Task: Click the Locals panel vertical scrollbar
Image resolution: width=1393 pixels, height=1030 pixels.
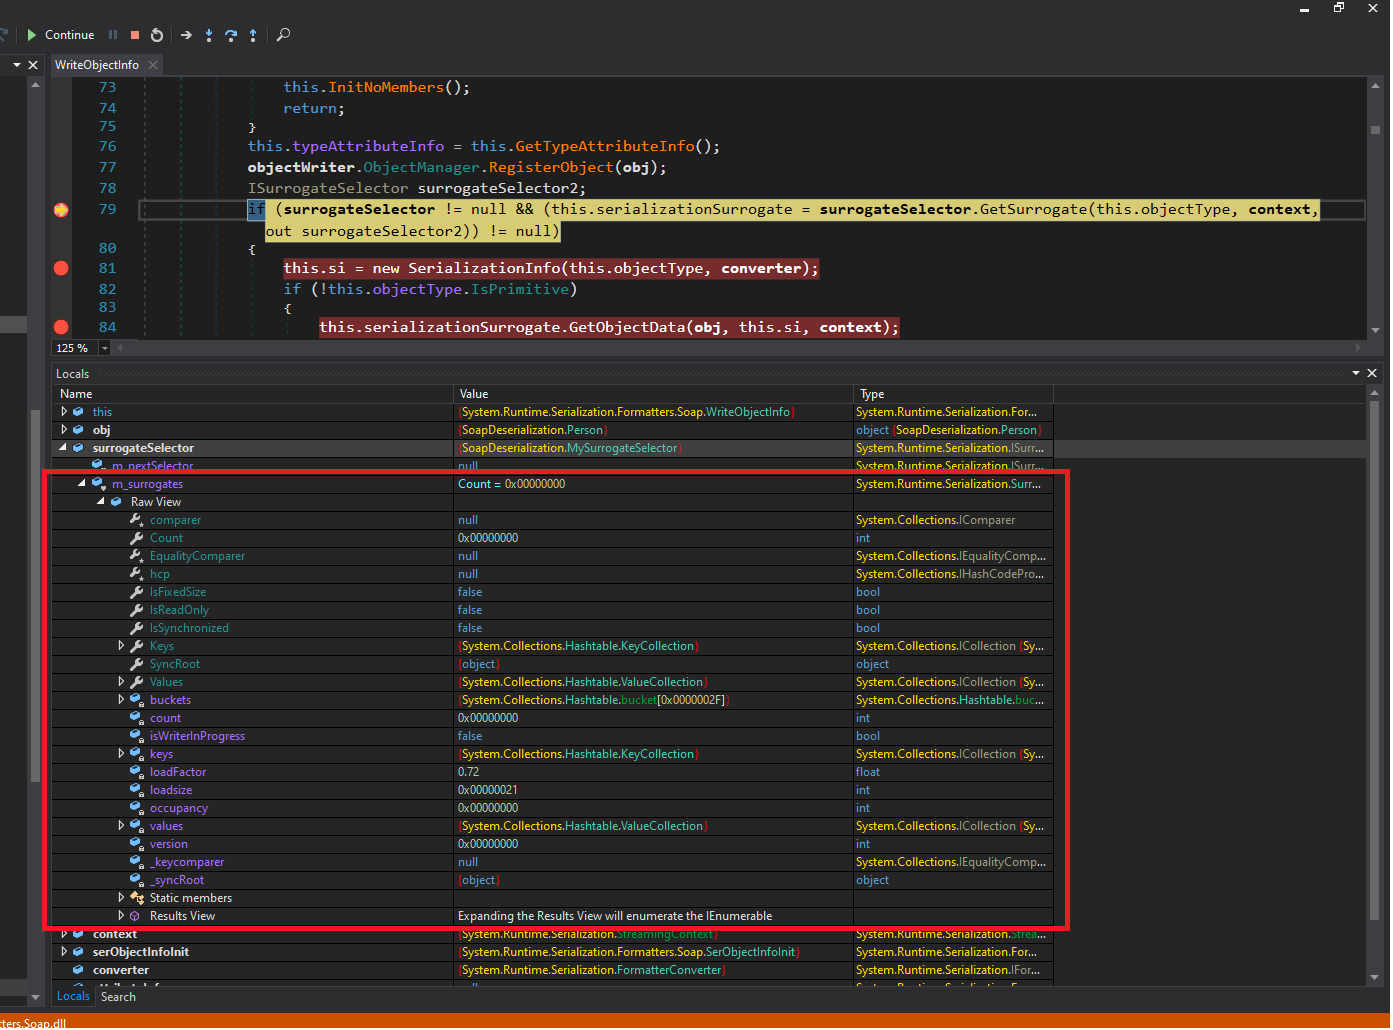Action: click(x=1375, y=686)
